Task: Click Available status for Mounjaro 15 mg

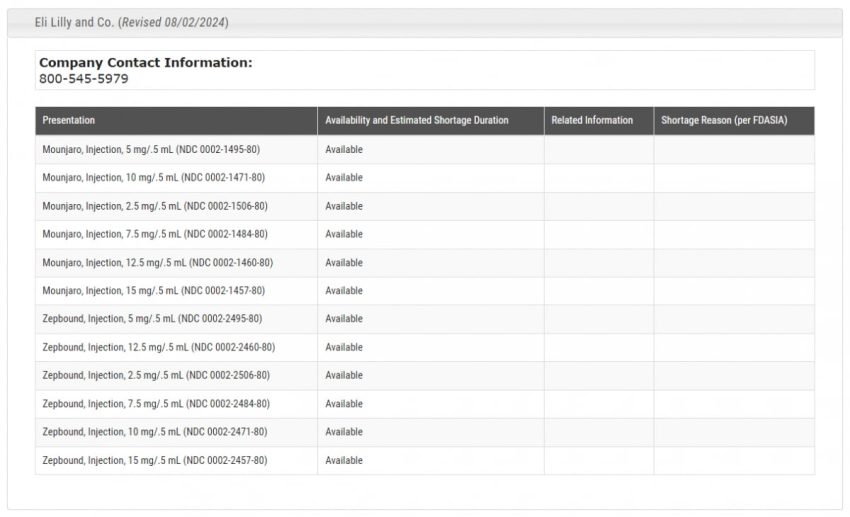Action: pyautogui.click(x=344, y=291)
